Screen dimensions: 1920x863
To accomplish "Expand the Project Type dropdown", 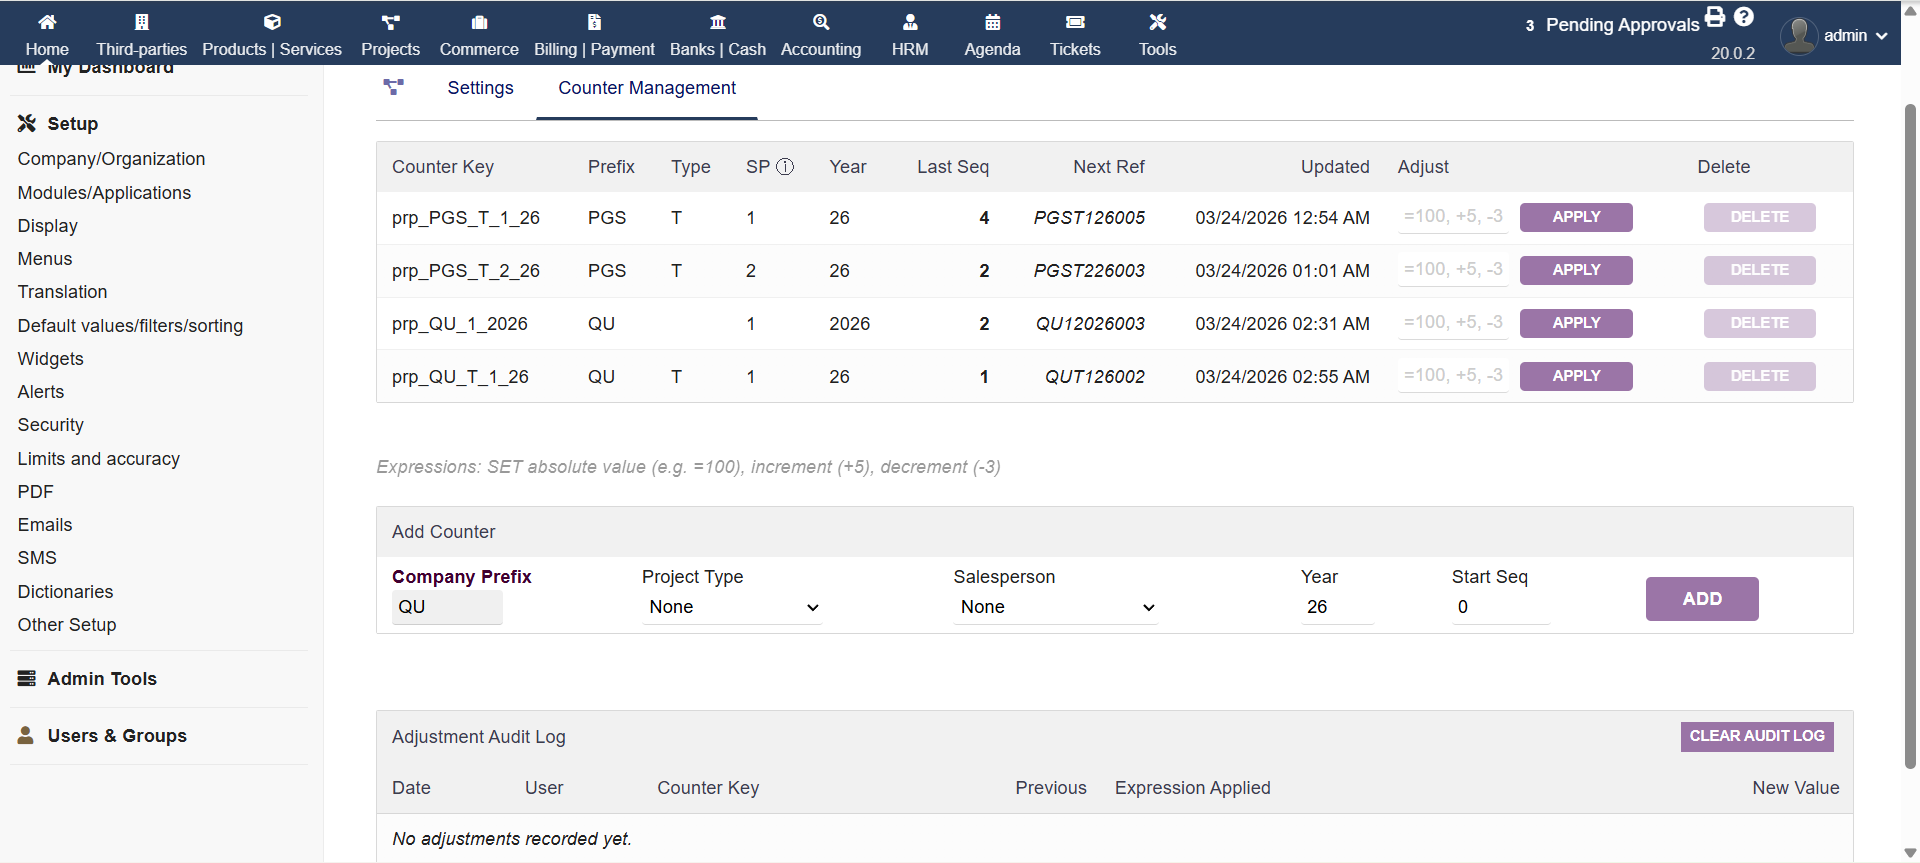I will (x=732, y=607).
